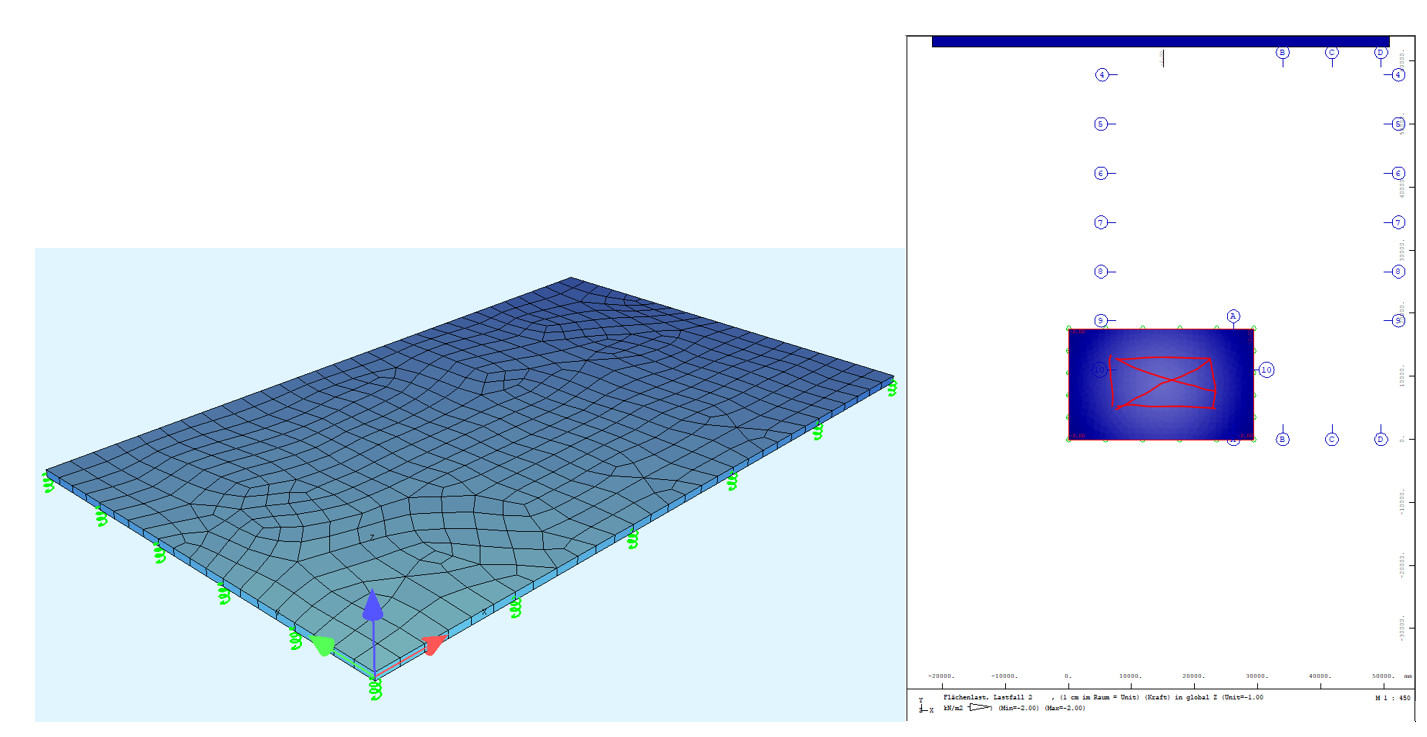The width and height of the screenshot is (1427, 737).
Task: Click bottom grid marker C
Action: (x=1332, y=439)
